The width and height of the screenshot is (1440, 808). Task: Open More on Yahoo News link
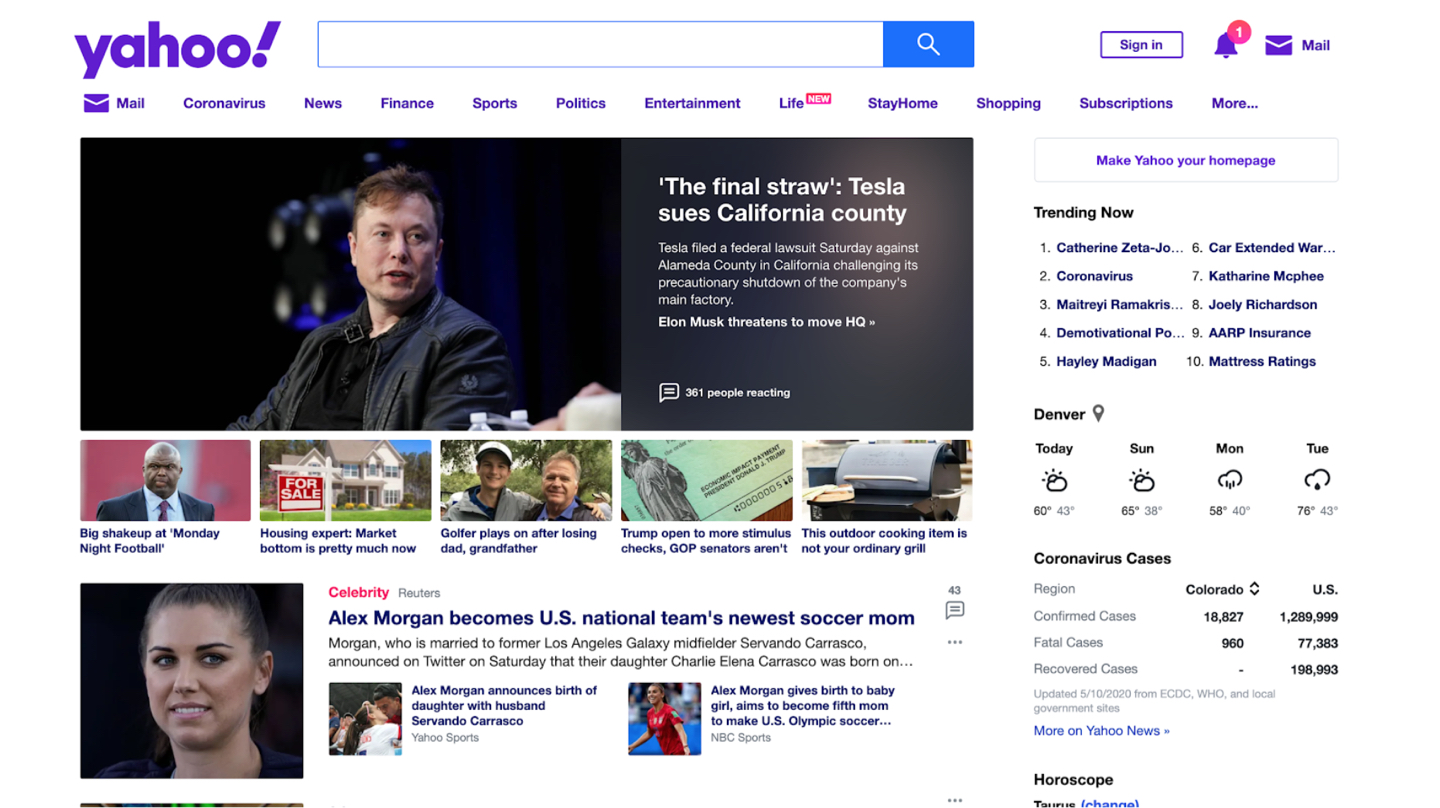tap(1101, 731)
